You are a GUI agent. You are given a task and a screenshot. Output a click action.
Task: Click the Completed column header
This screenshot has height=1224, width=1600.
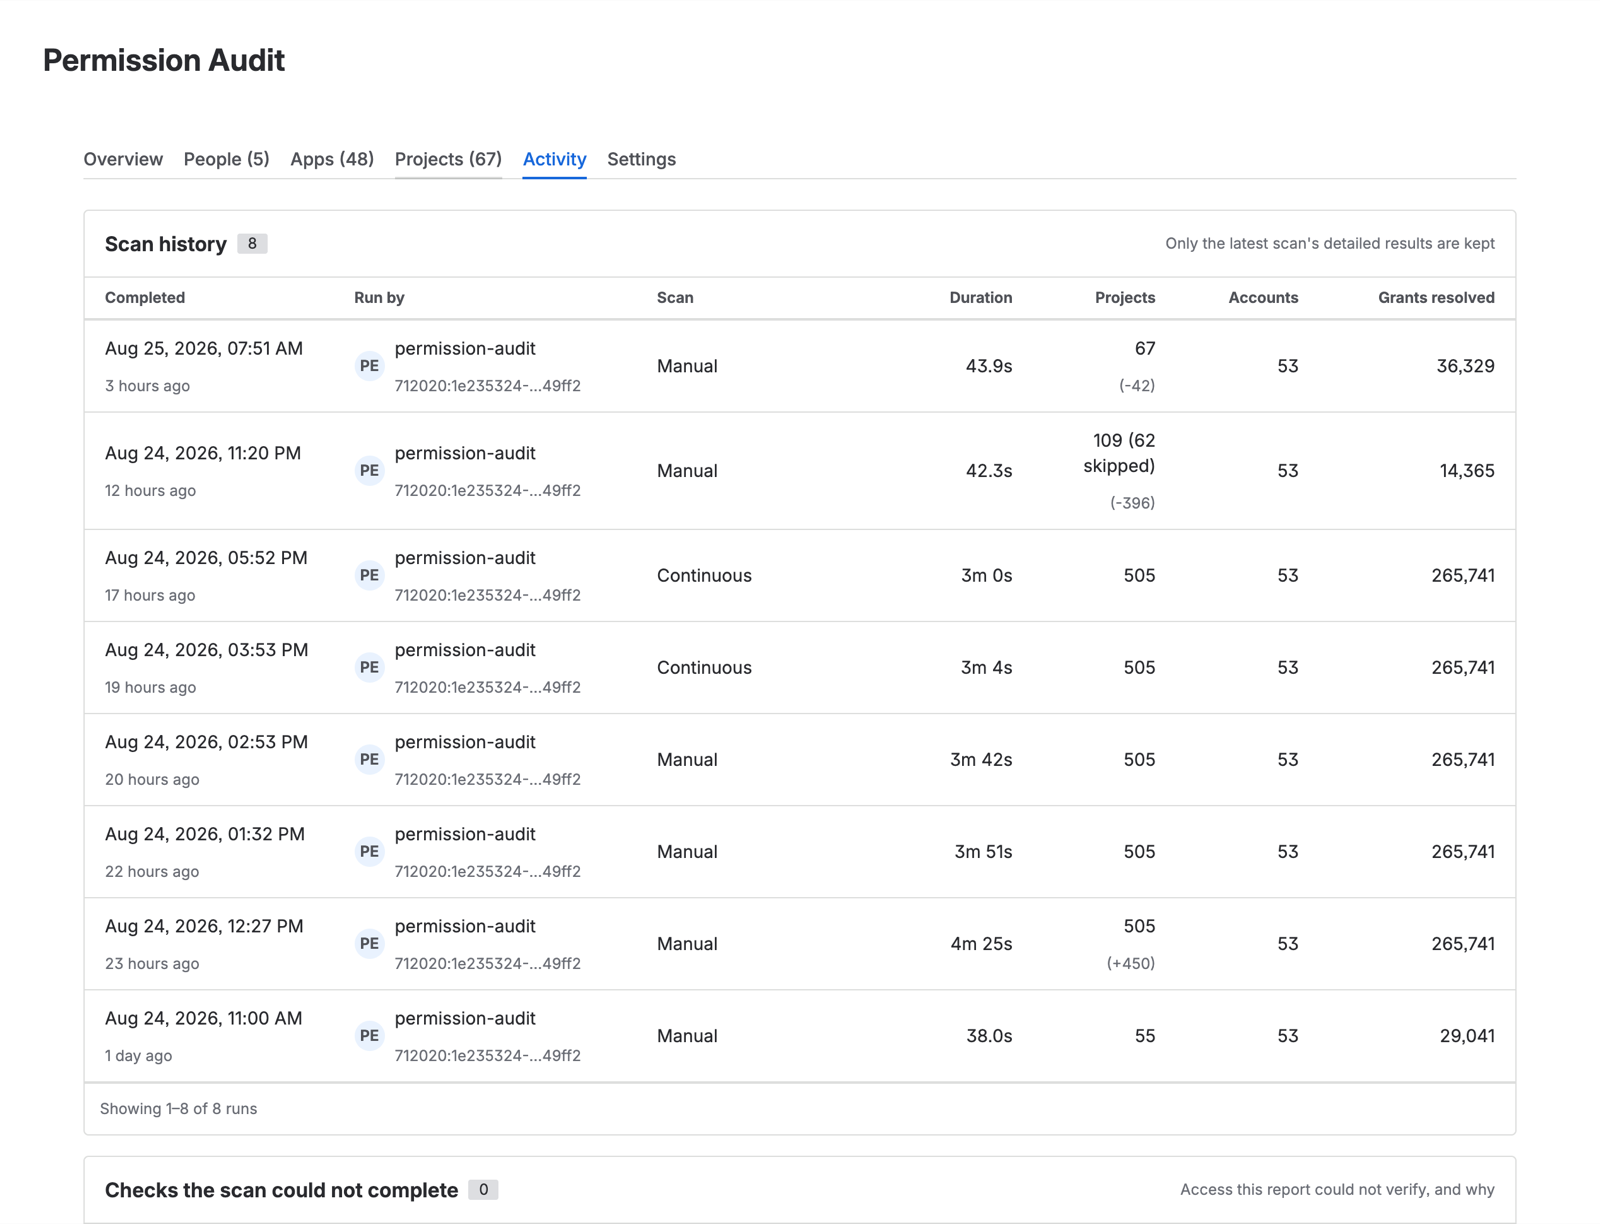coord(145,298)
